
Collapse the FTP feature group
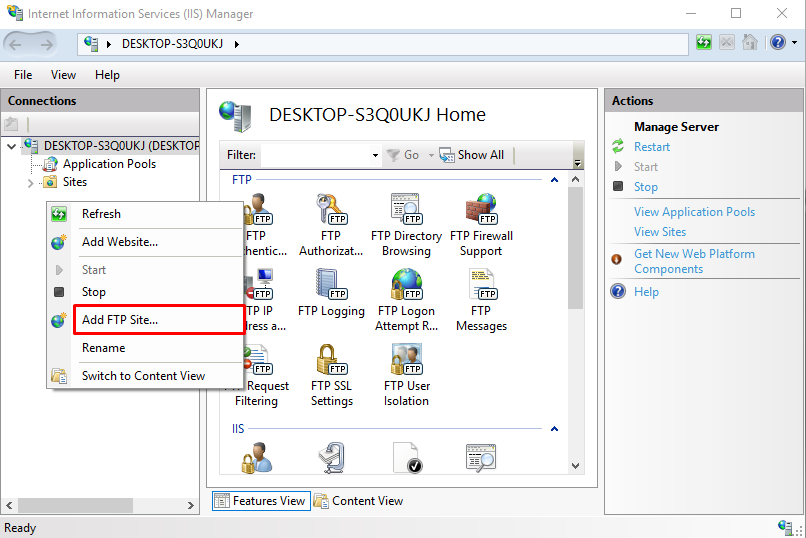[554, 180]
